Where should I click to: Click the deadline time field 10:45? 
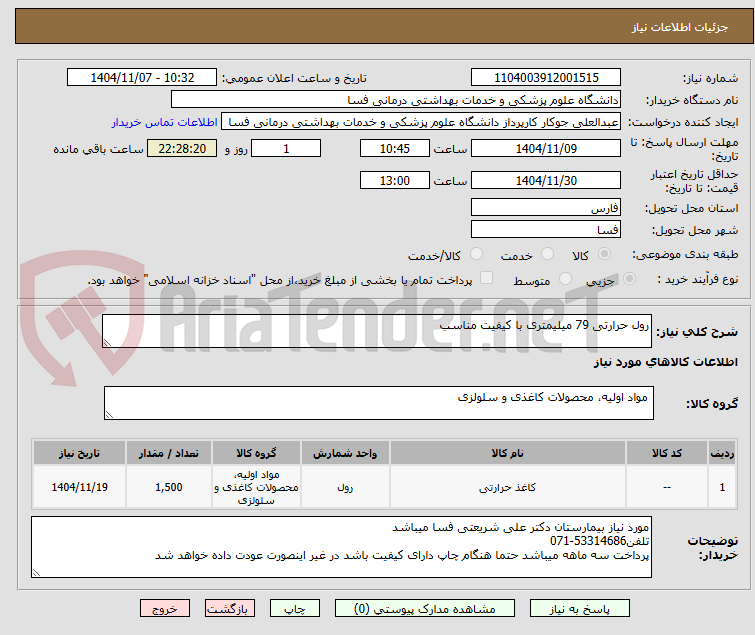pyautogui.click(x=395, y=148)
